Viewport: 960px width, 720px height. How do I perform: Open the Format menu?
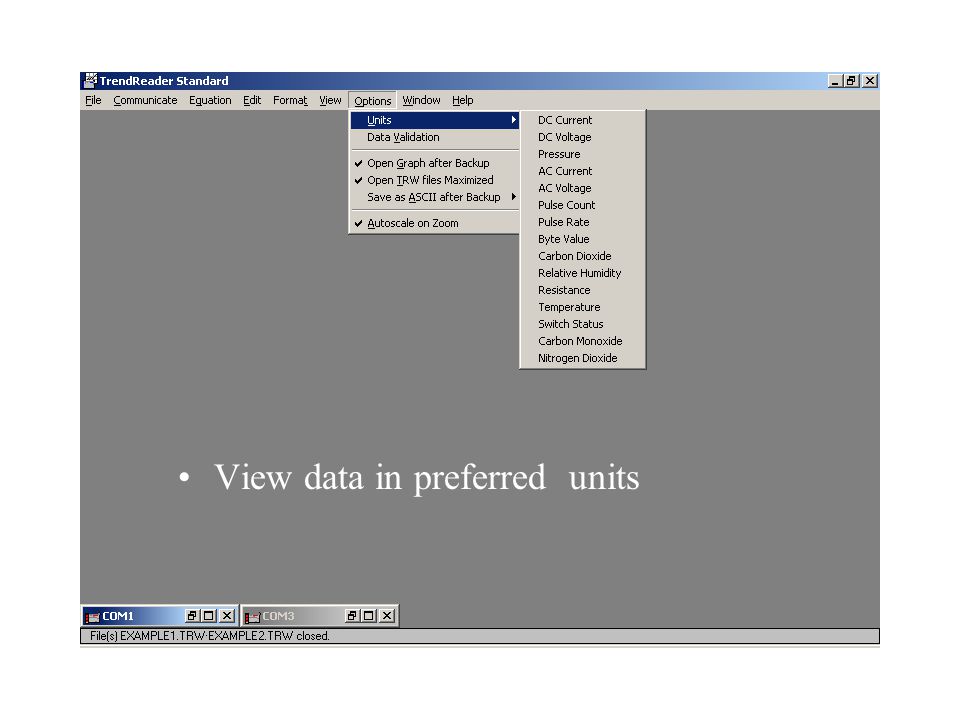click(x=290, y=100)
